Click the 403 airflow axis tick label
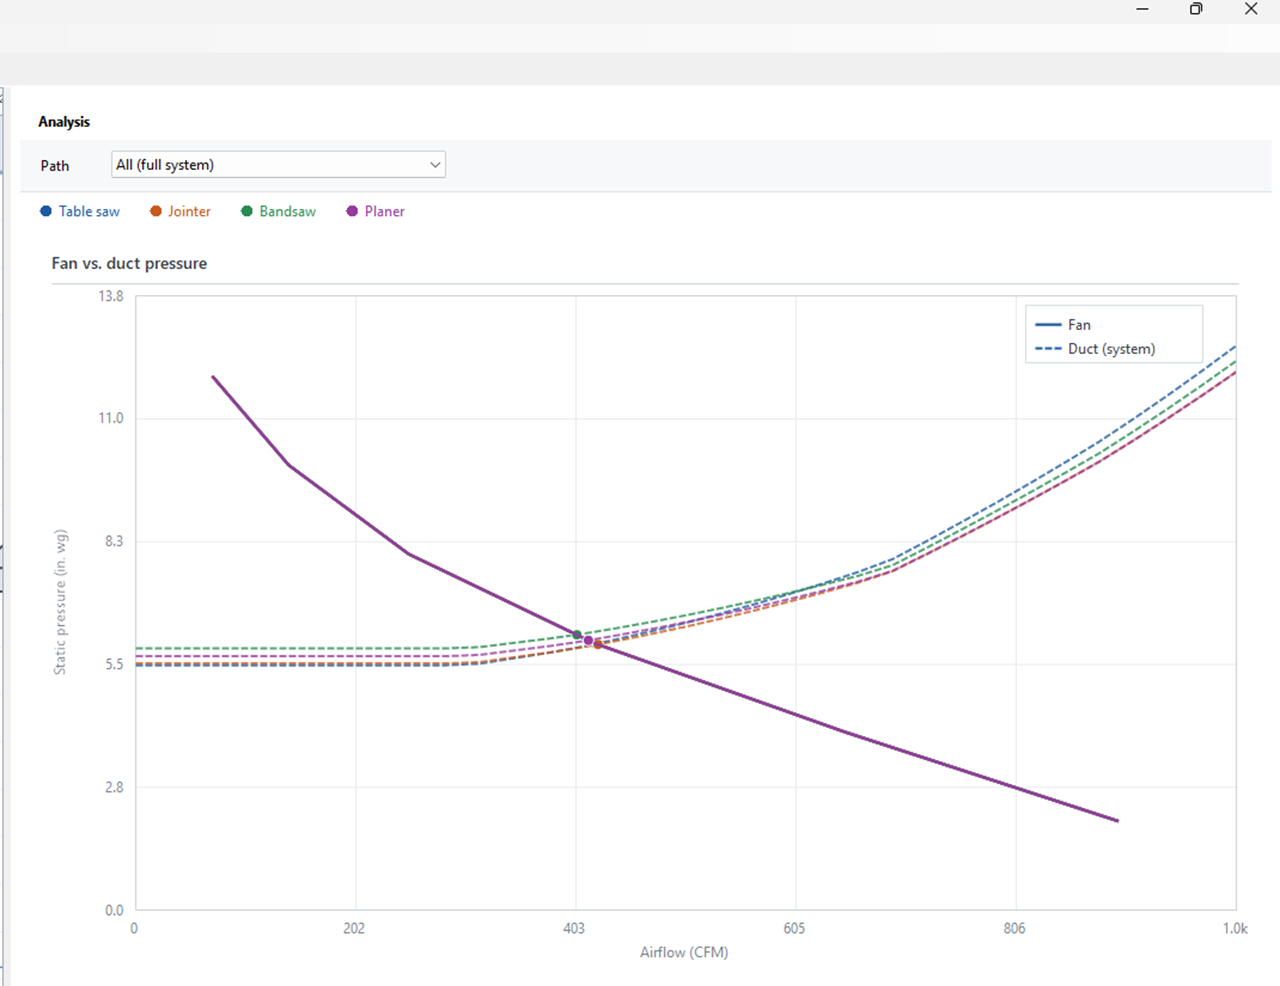1280x986 pixels. (574, 929)
